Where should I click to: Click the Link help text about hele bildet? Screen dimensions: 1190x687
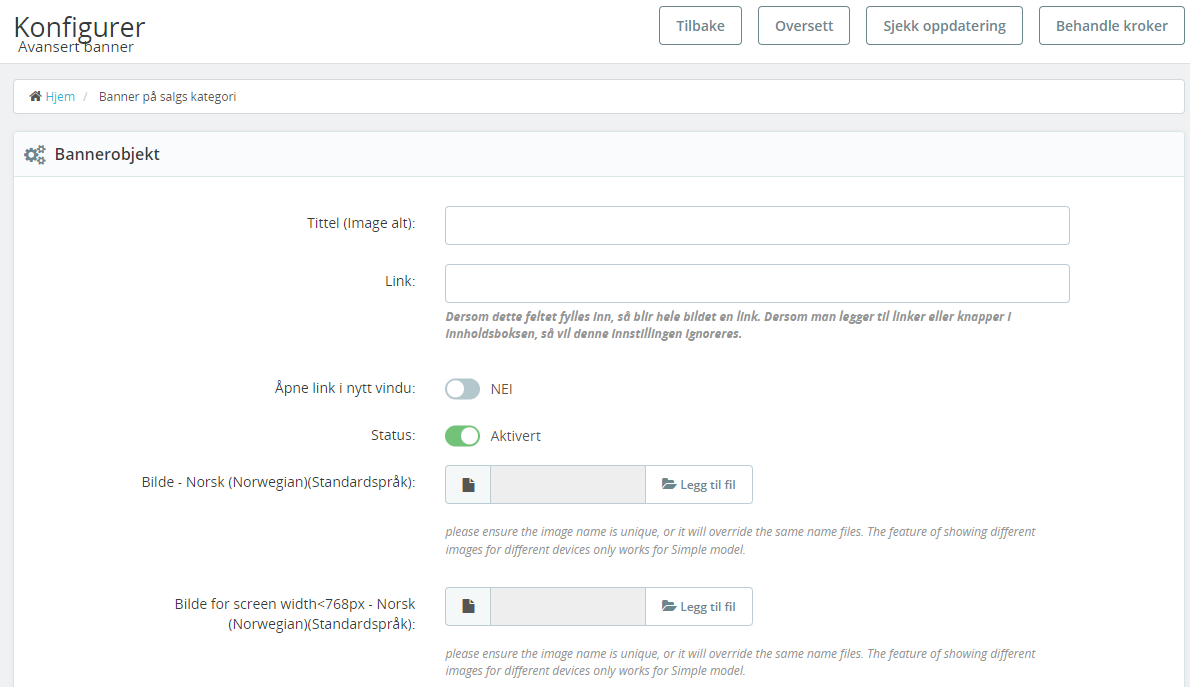pos(728,325)
